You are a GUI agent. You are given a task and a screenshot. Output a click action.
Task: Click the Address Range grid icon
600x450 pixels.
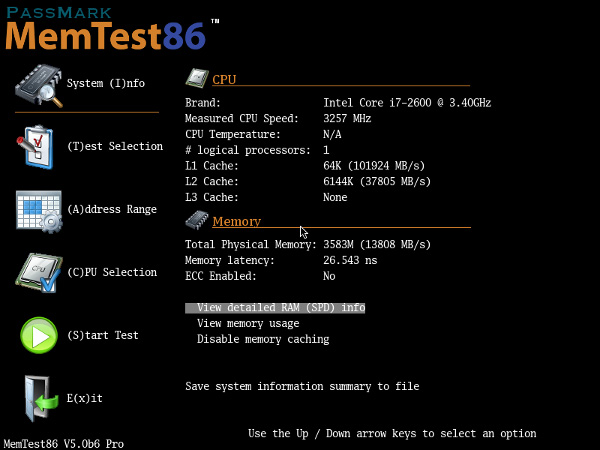(39, 212)
